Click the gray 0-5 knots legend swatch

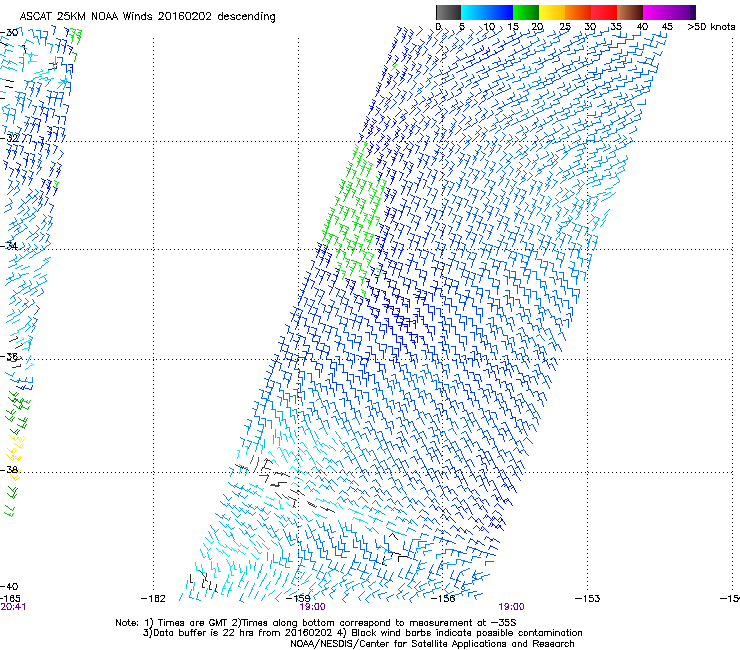[x=449, y=12]
